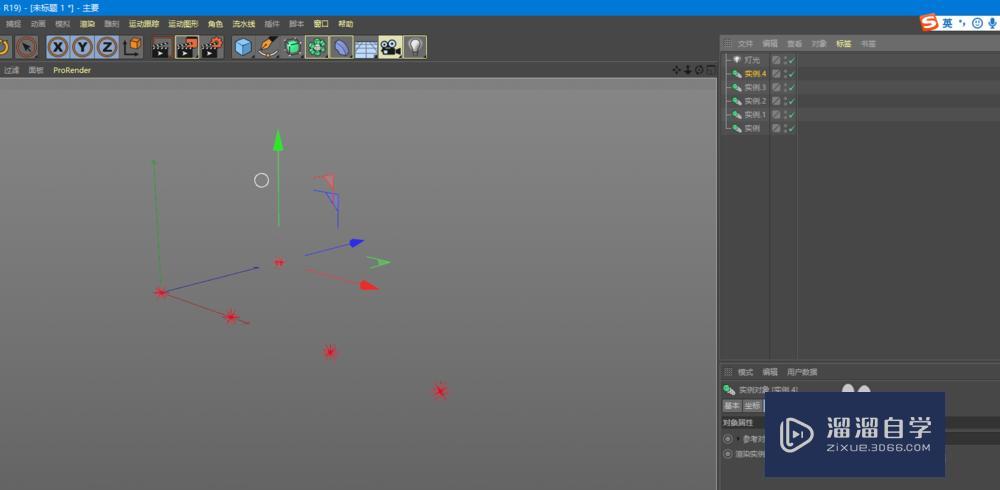Viewport: 1000px width, 490px height.
Task: Add a Camera object
Action: coord(390,47)
